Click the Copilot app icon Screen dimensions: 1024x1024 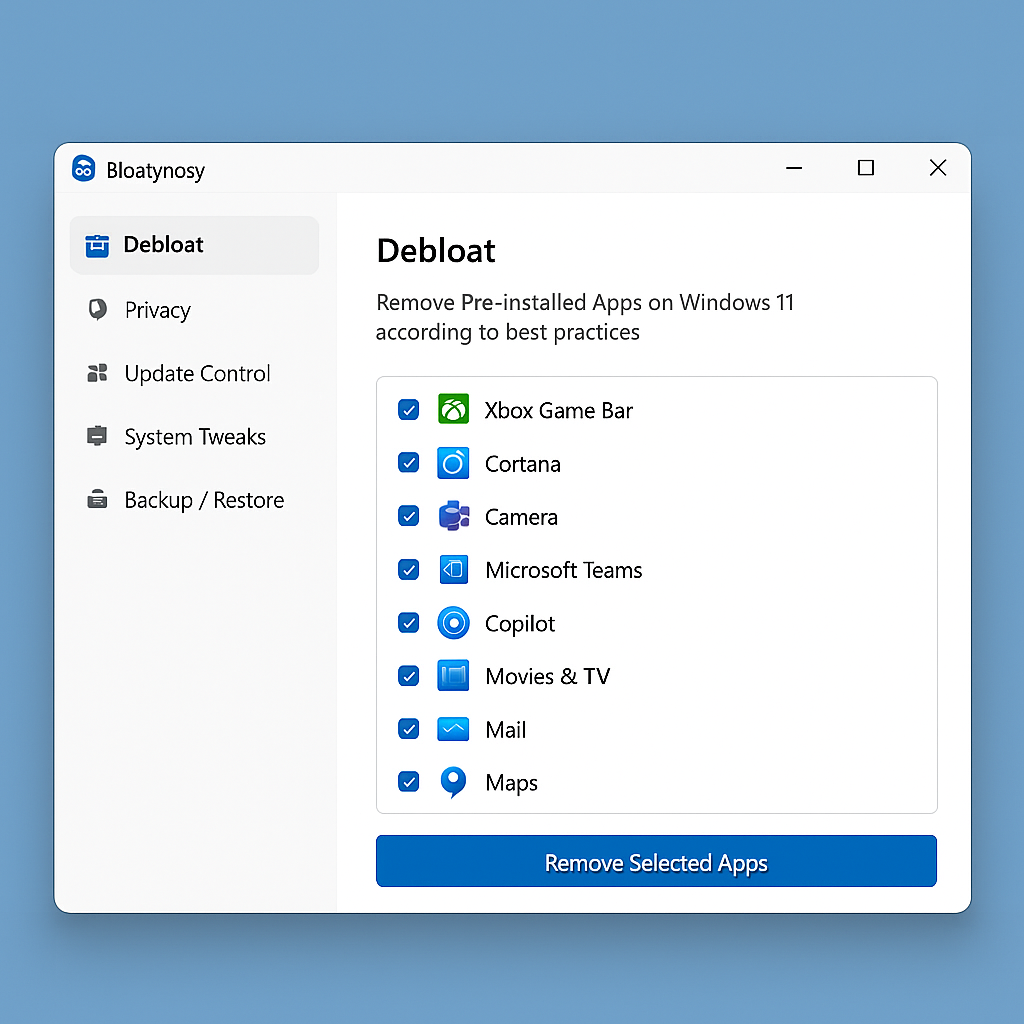453,623
